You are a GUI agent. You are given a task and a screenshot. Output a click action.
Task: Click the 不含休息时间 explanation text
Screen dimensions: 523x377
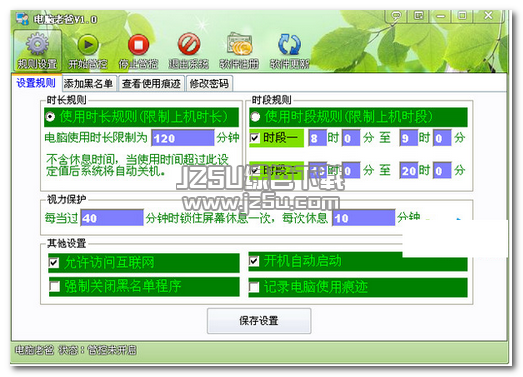(137, 165)
